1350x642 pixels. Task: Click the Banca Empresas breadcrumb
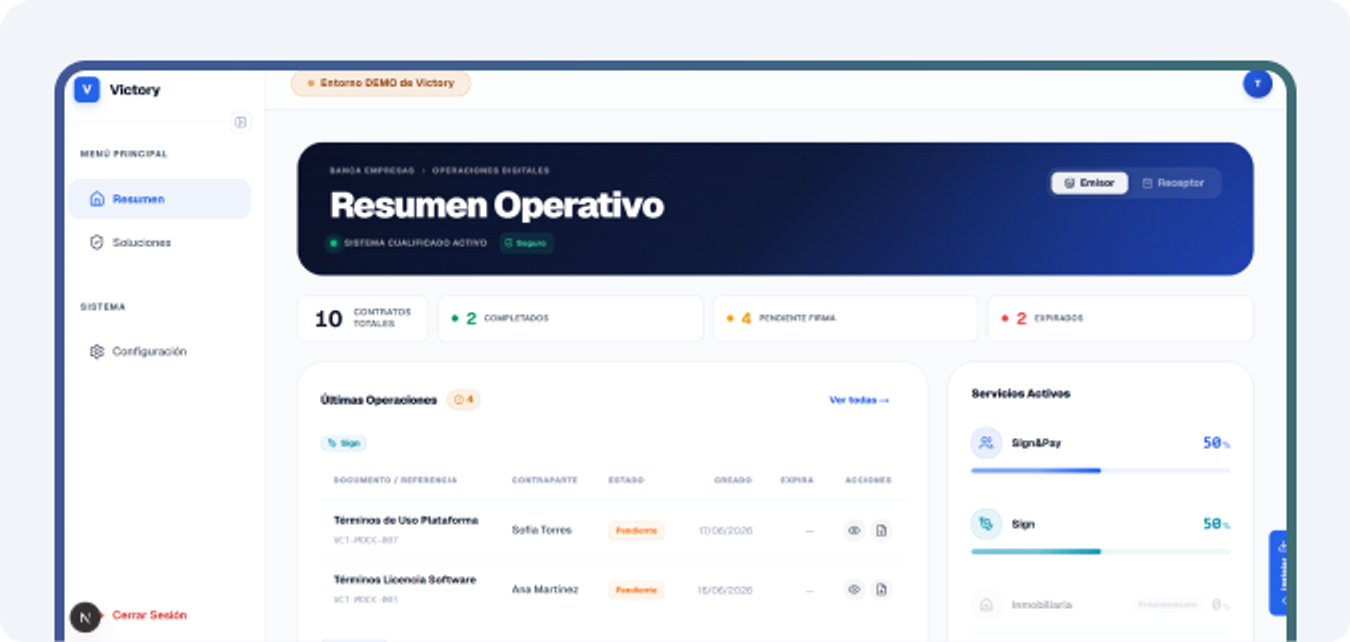(371, 170)
